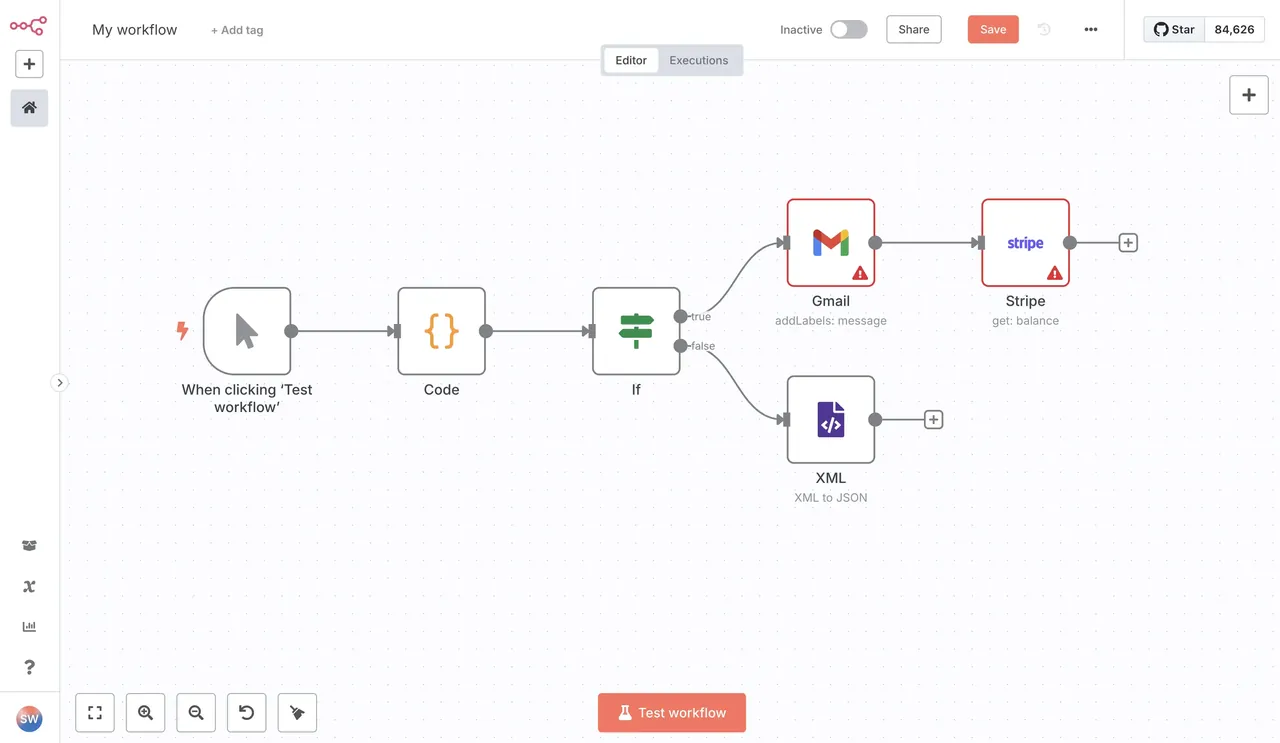Click the My workflow name field
The height and width of the screenshot is (743, 1280).
(135, 30)
